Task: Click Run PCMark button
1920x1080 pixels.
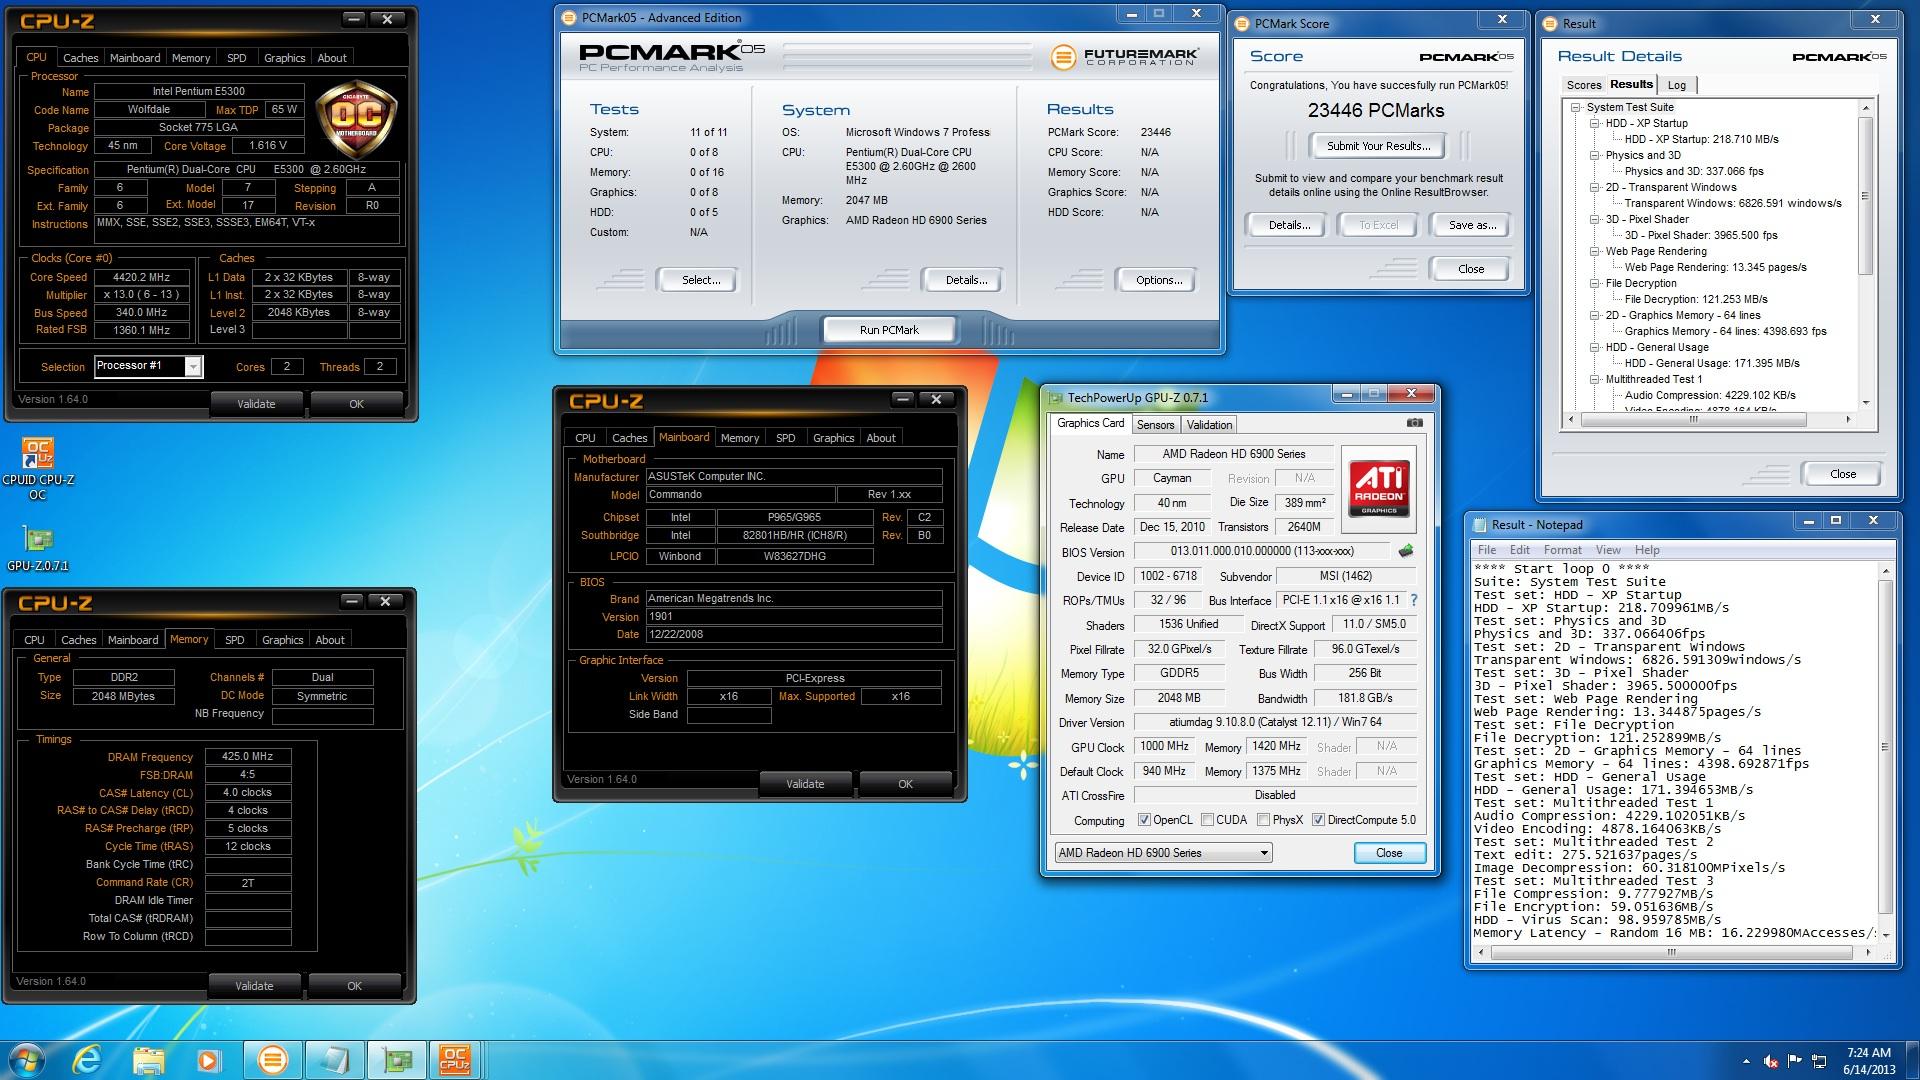Action: pyautogui.click(x=889, y=330)
